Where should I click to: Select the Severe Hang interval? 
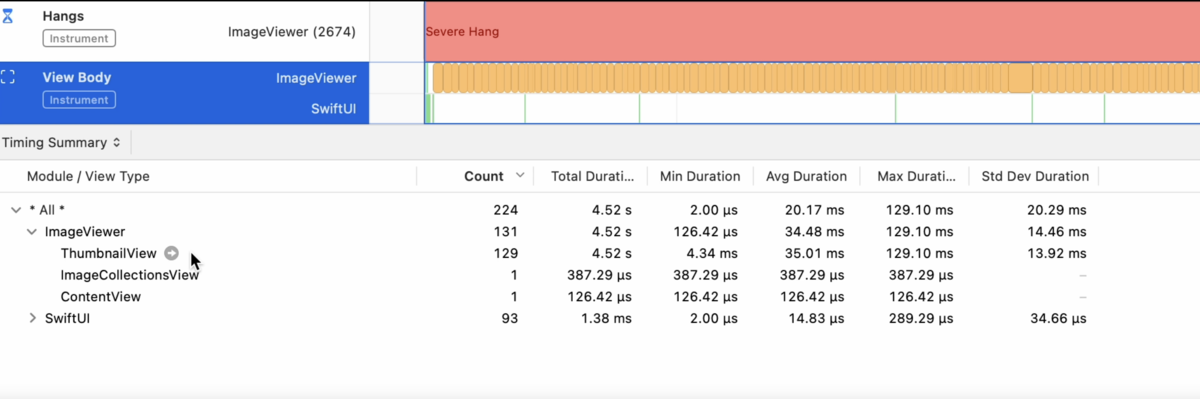pyautogui.click(x=812, y=31)
